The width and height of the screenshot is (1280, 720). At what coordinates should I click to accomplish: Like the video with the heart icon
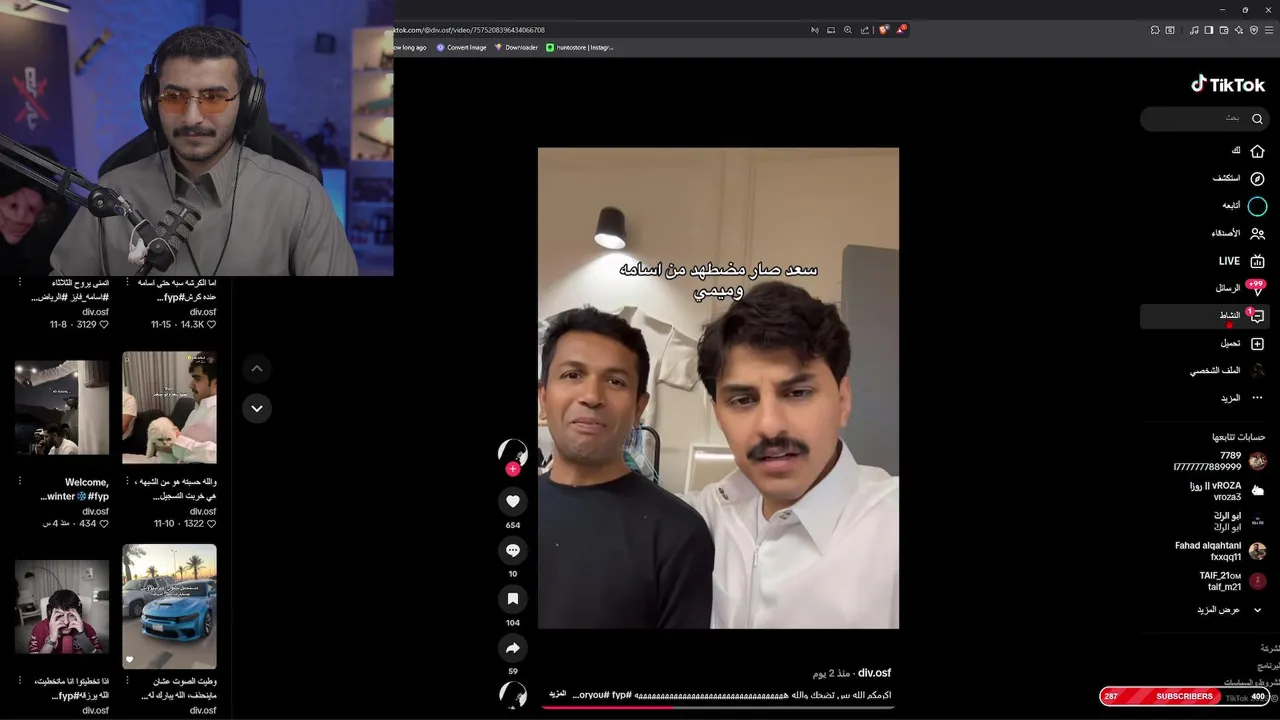[513, 501]
